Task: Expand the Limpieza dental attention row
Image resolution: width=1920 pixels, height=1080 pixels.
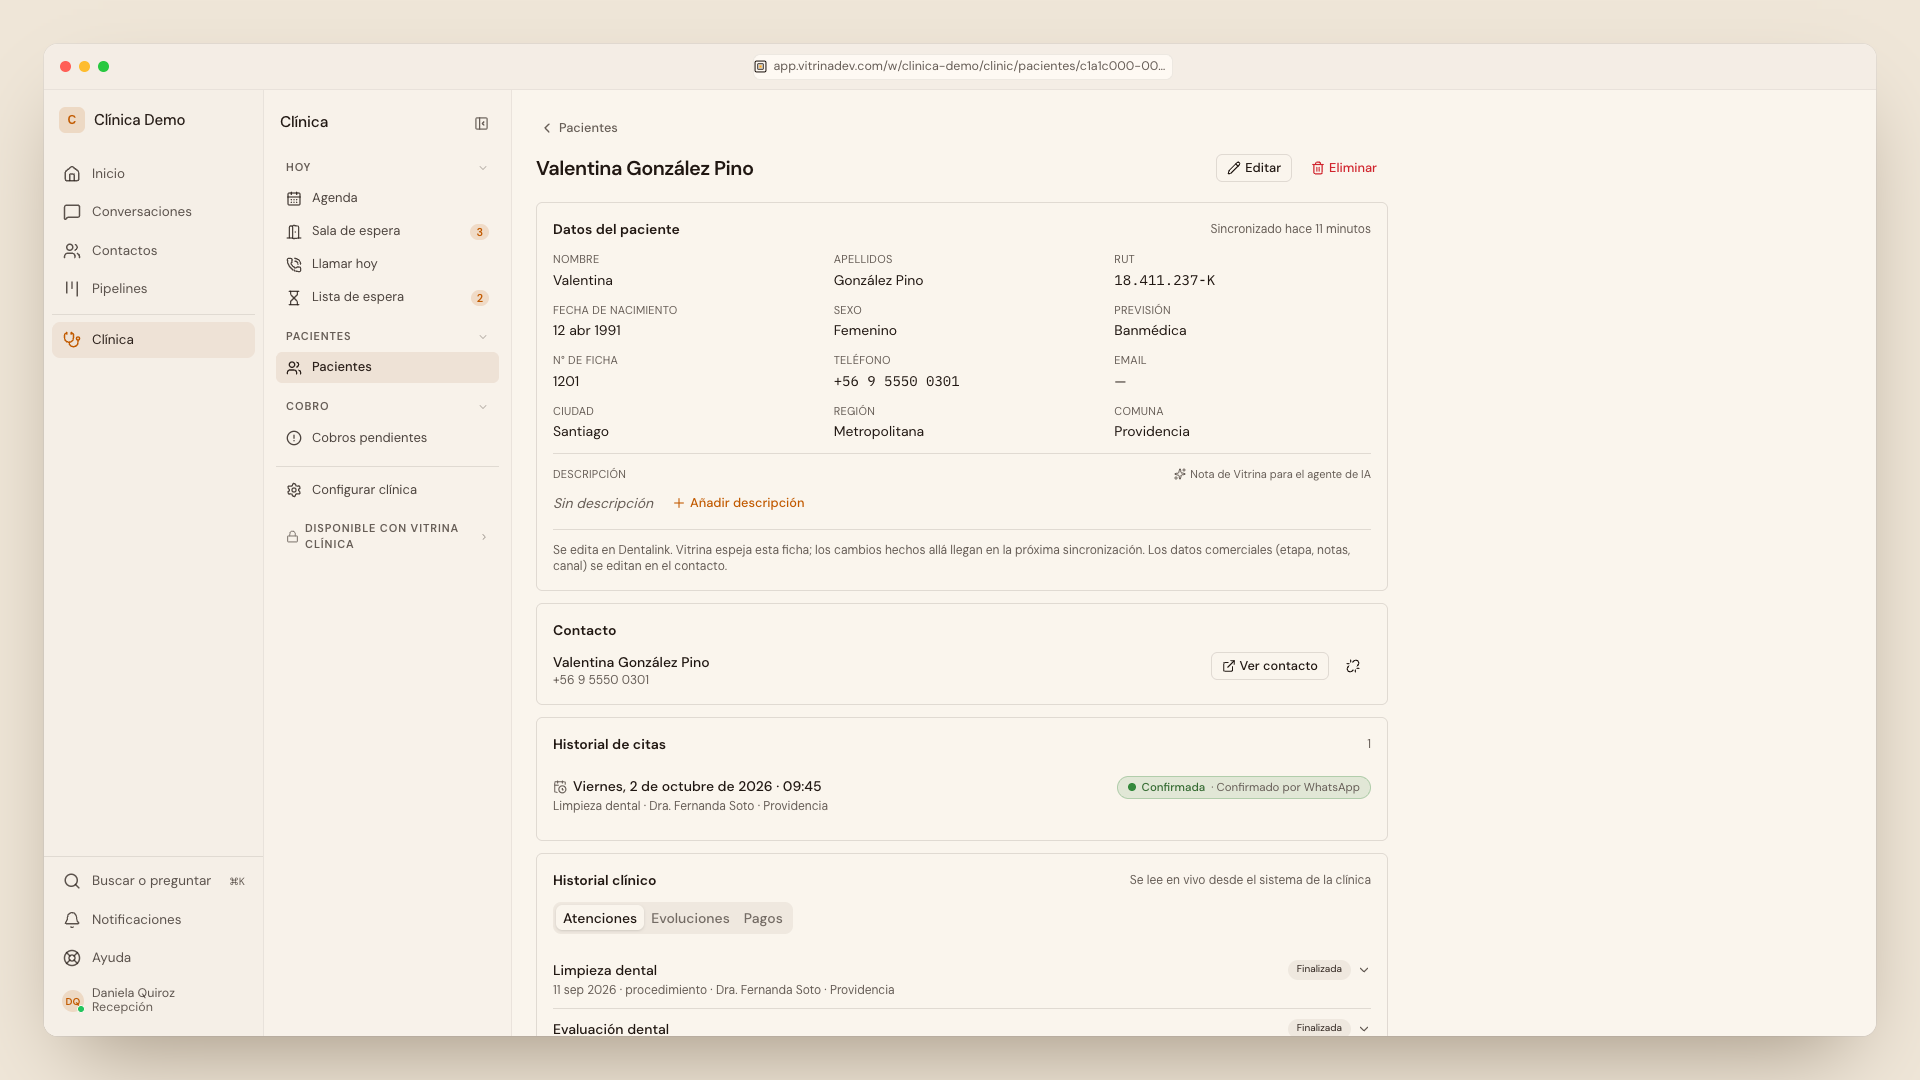Action: [1364, 970]
